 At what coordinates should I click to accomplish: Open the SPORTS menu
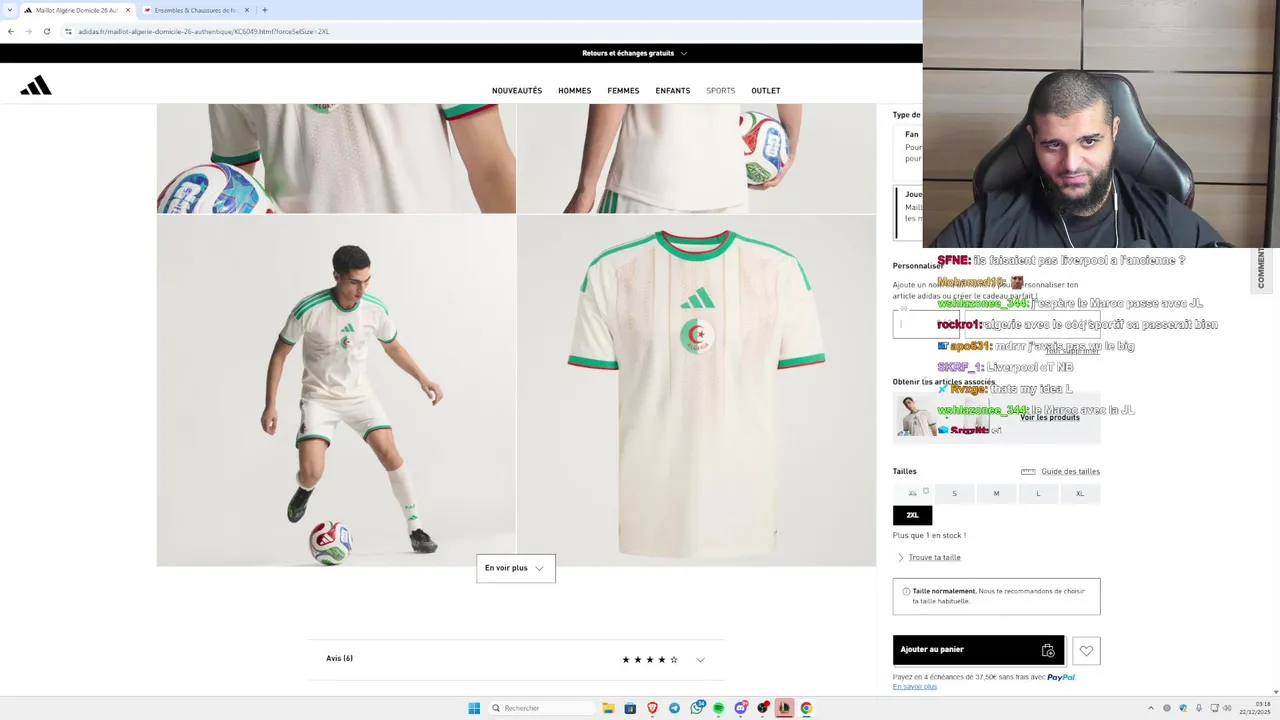click(721, 91)
